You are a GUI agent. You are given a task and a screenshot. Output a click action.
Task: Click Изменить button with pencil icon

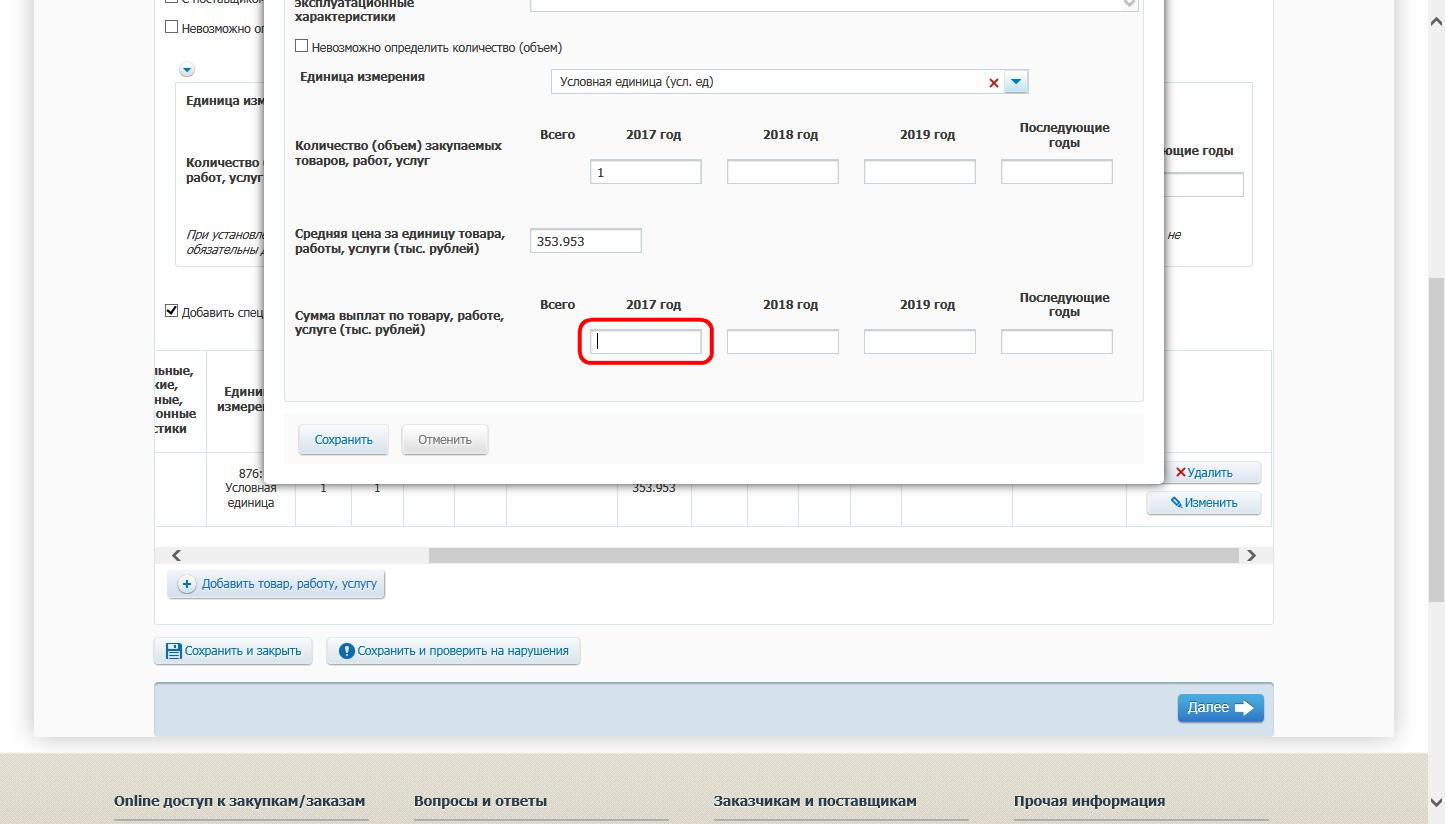tap(1203, 503)
